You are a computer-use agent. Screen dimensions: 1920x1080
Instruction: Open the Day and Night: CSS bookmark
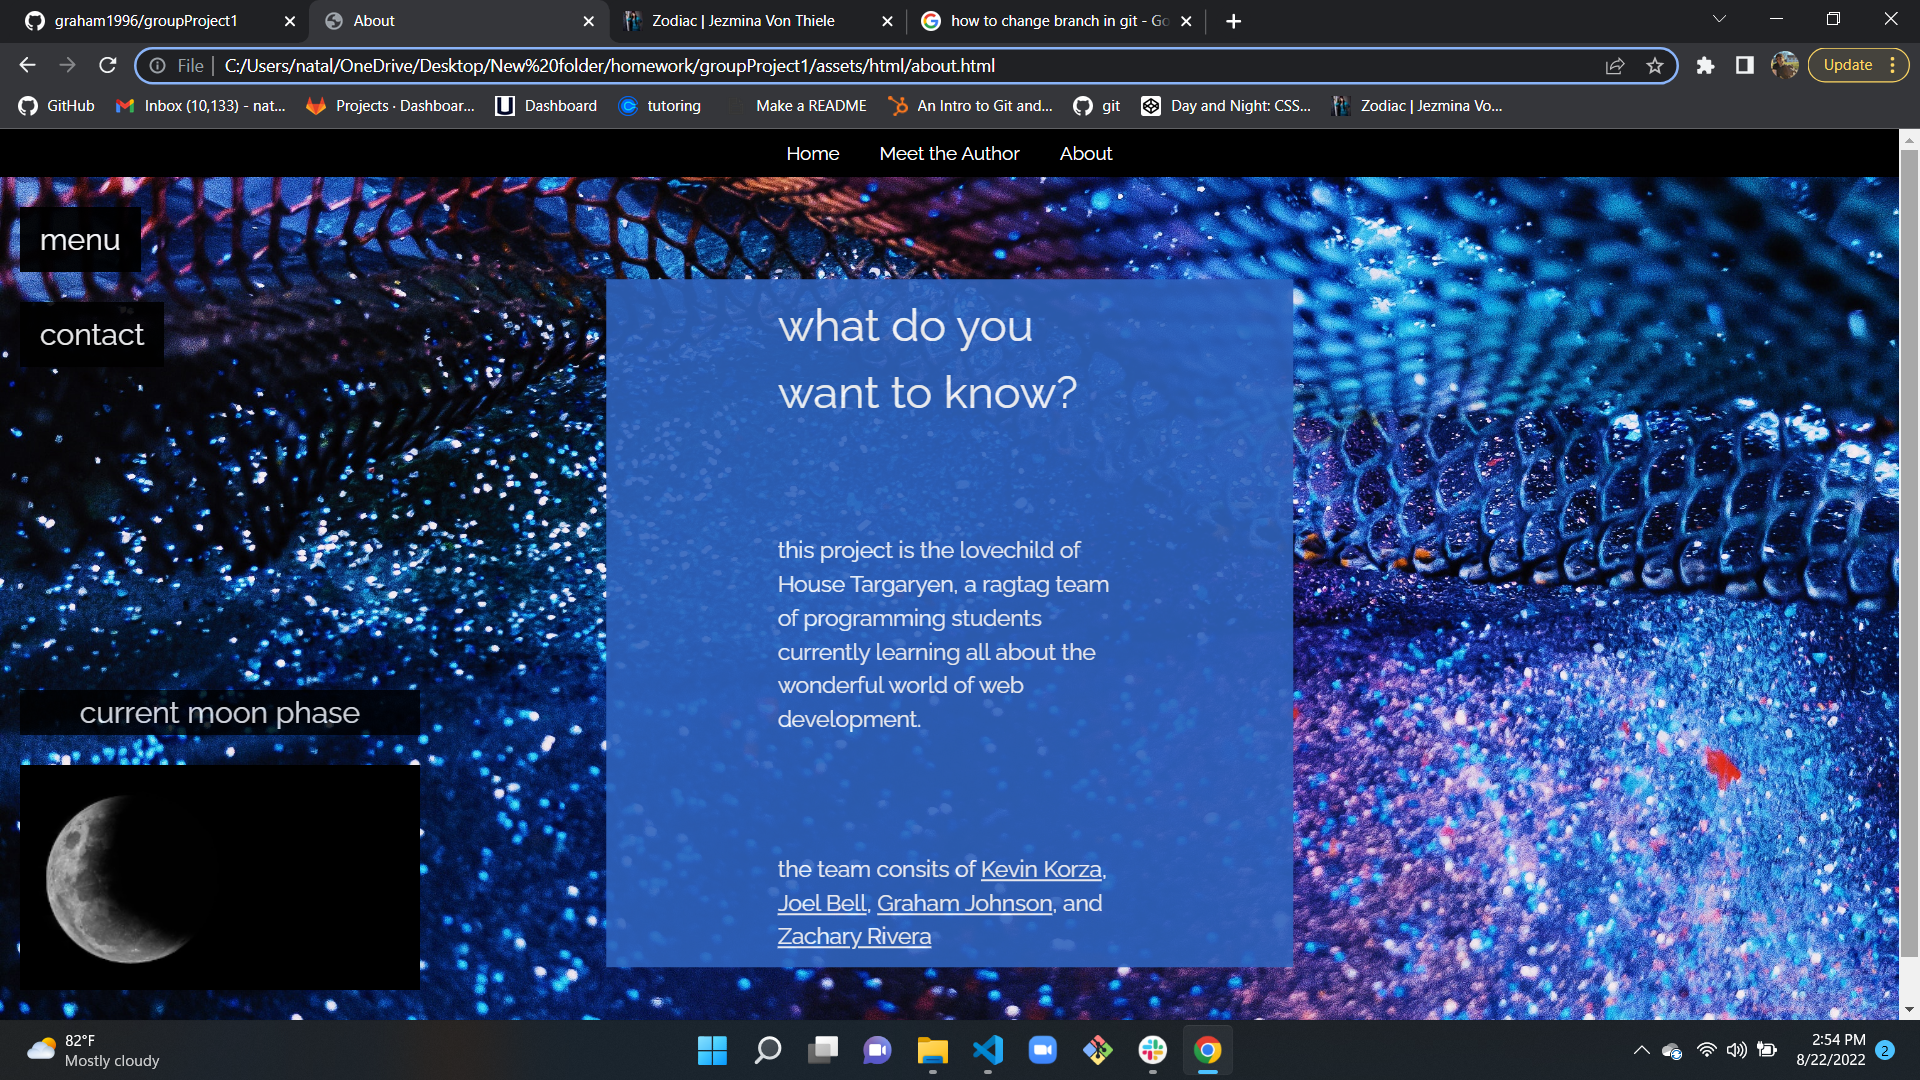[x=1226, y=106]
